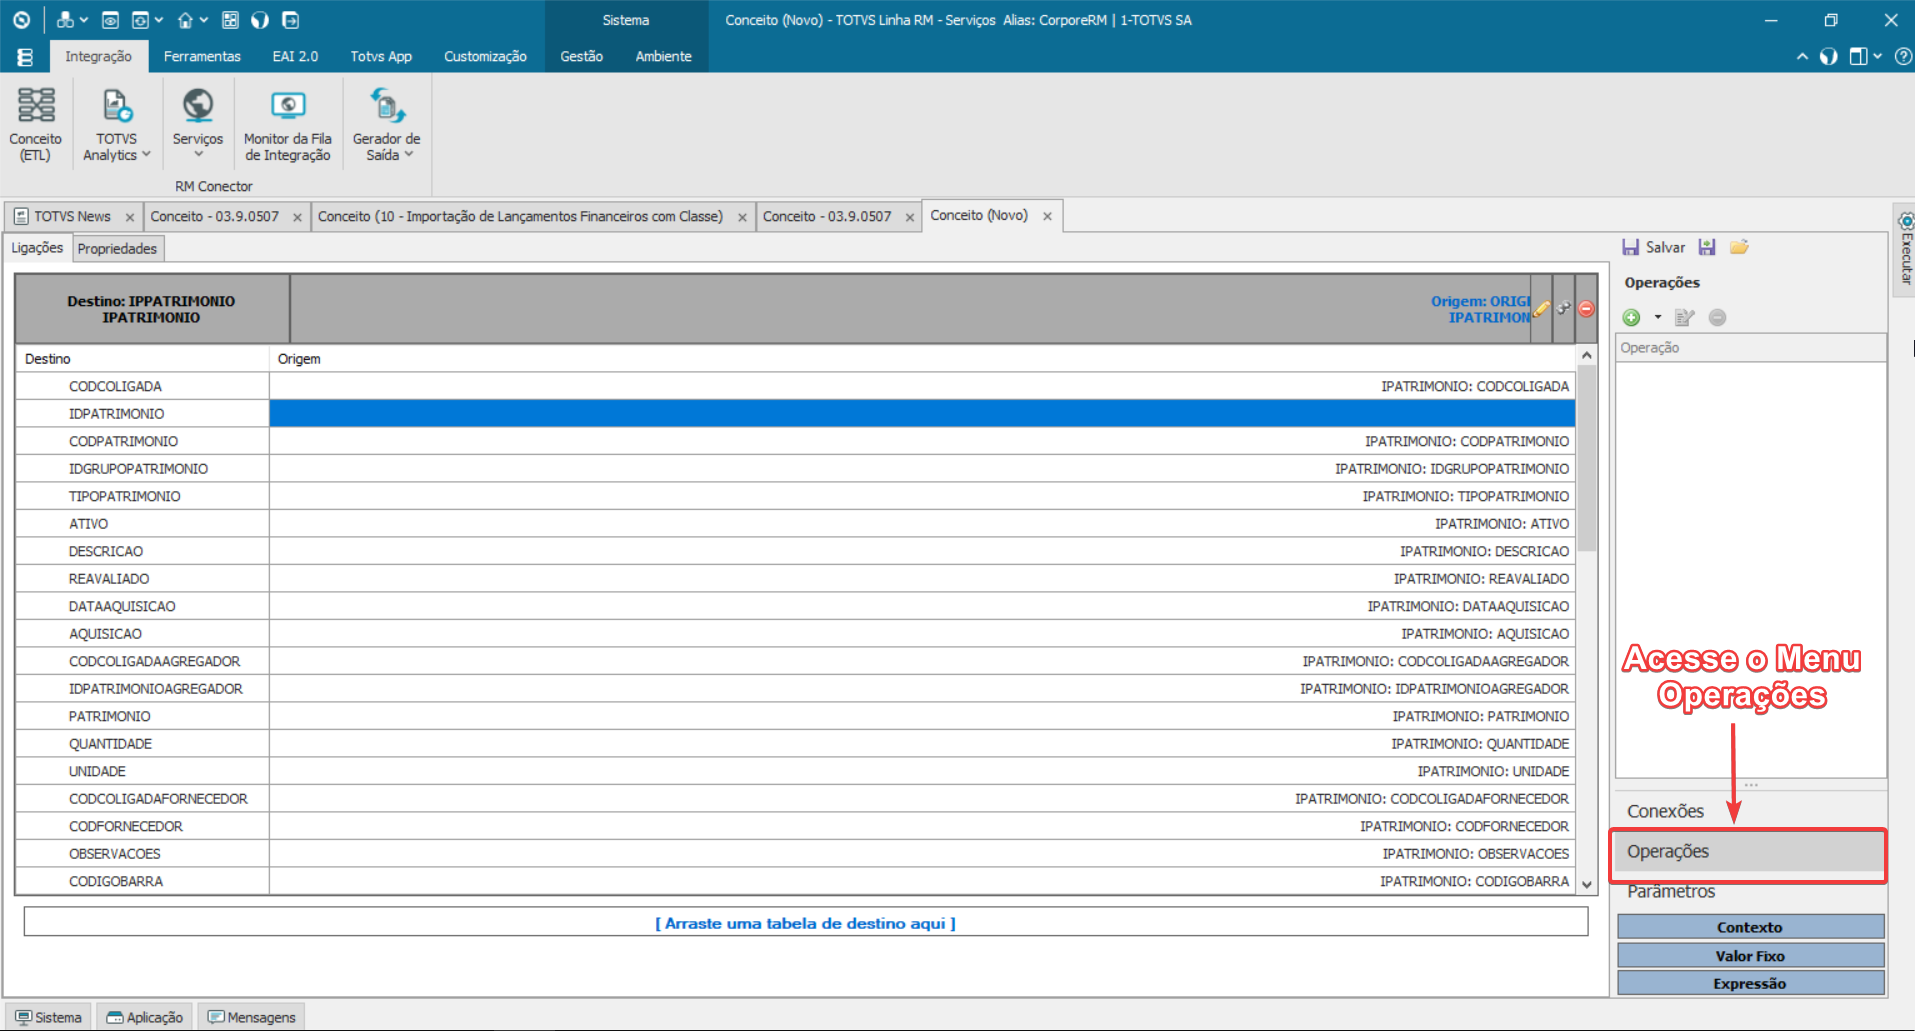Select the Ambiente ribbon tab
1915x1031 pixels.
point(663,57)
